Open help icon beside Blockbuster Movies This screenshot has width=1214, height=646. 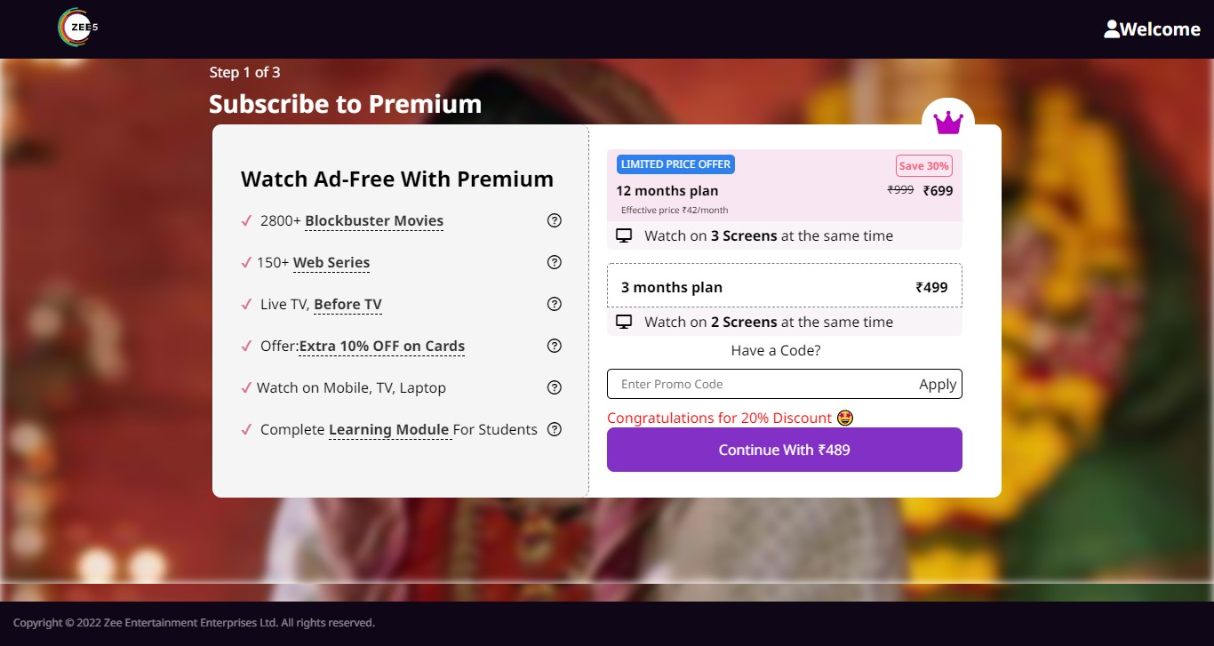pyautogui.click(x=554, y=221)
